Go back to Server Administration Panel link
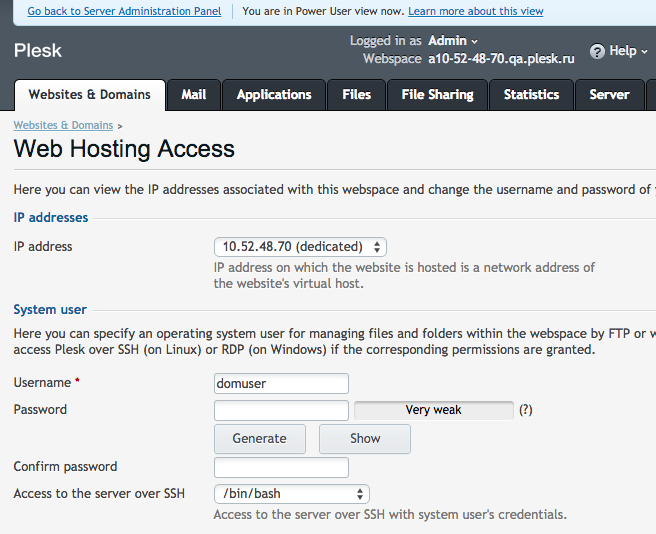 point(124,11)
